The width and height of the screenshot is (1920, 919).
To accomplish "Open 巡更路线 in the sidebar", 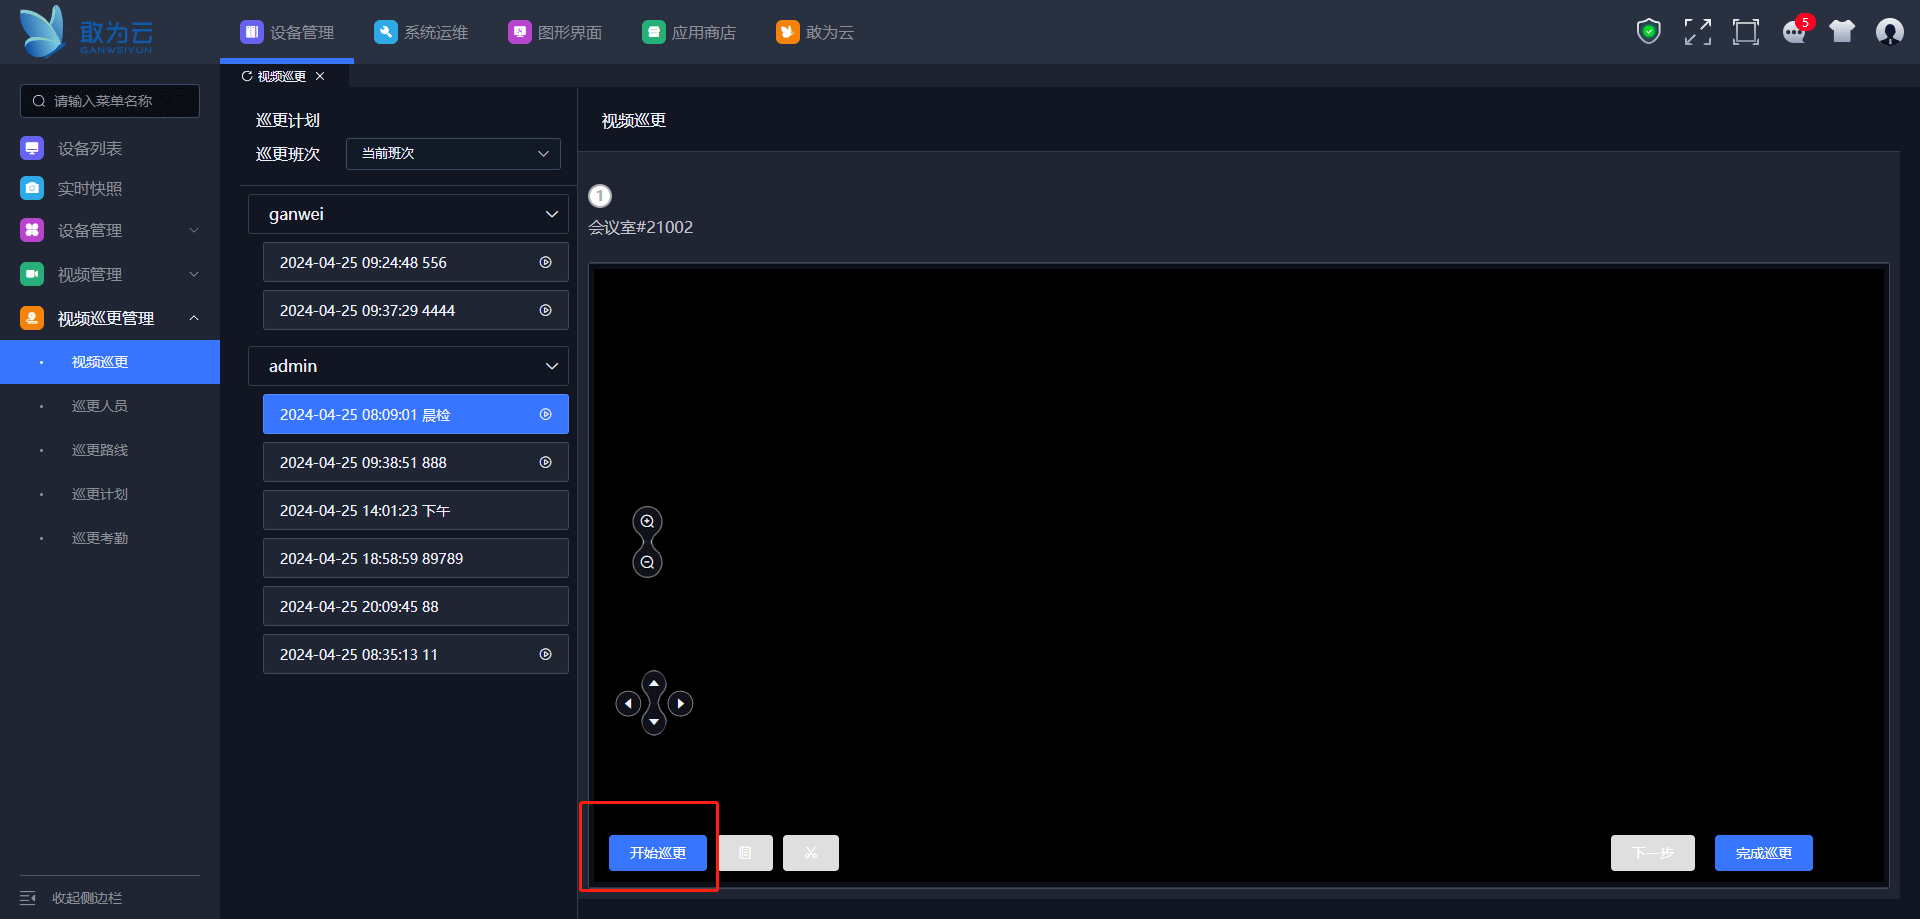I will click(x=110, y=450).
